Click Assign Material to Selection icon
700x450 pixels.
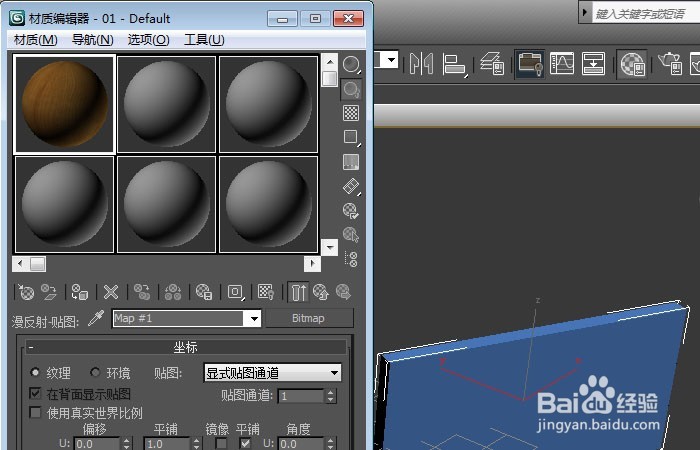point(80,292)
